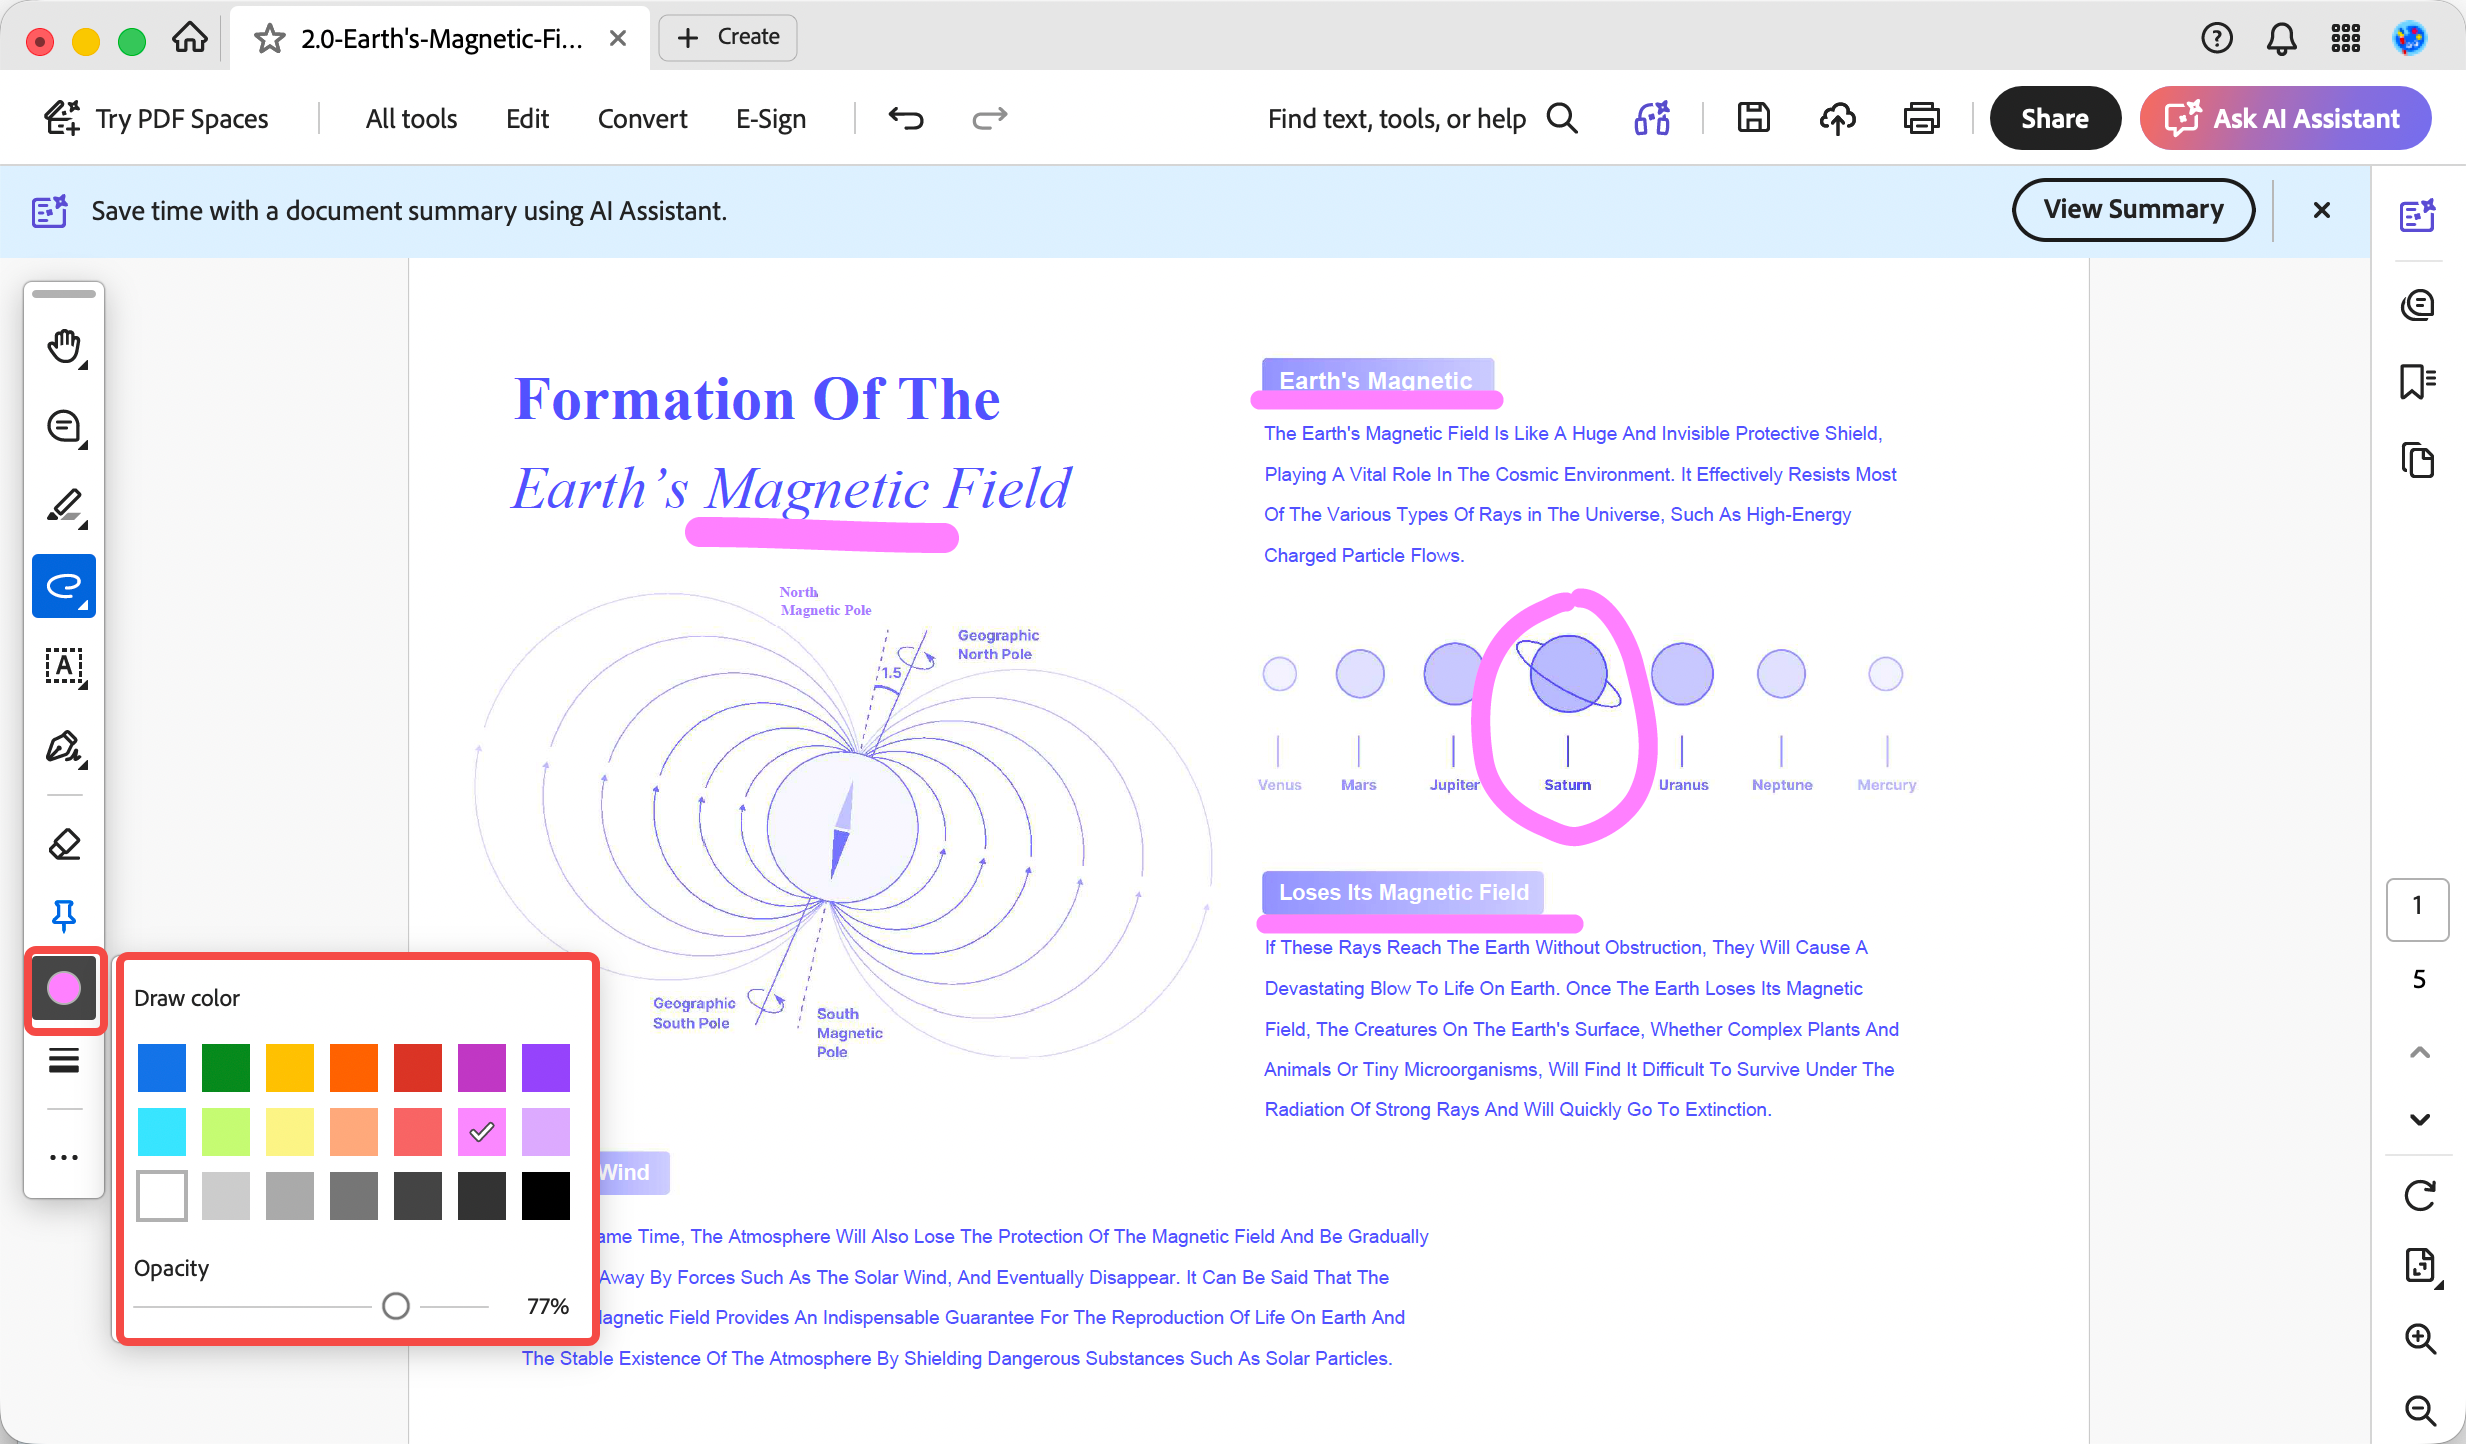Click the print document icon
Screen dimensions: 2466x1444
pyautogui.click(x=1921, y=118)
